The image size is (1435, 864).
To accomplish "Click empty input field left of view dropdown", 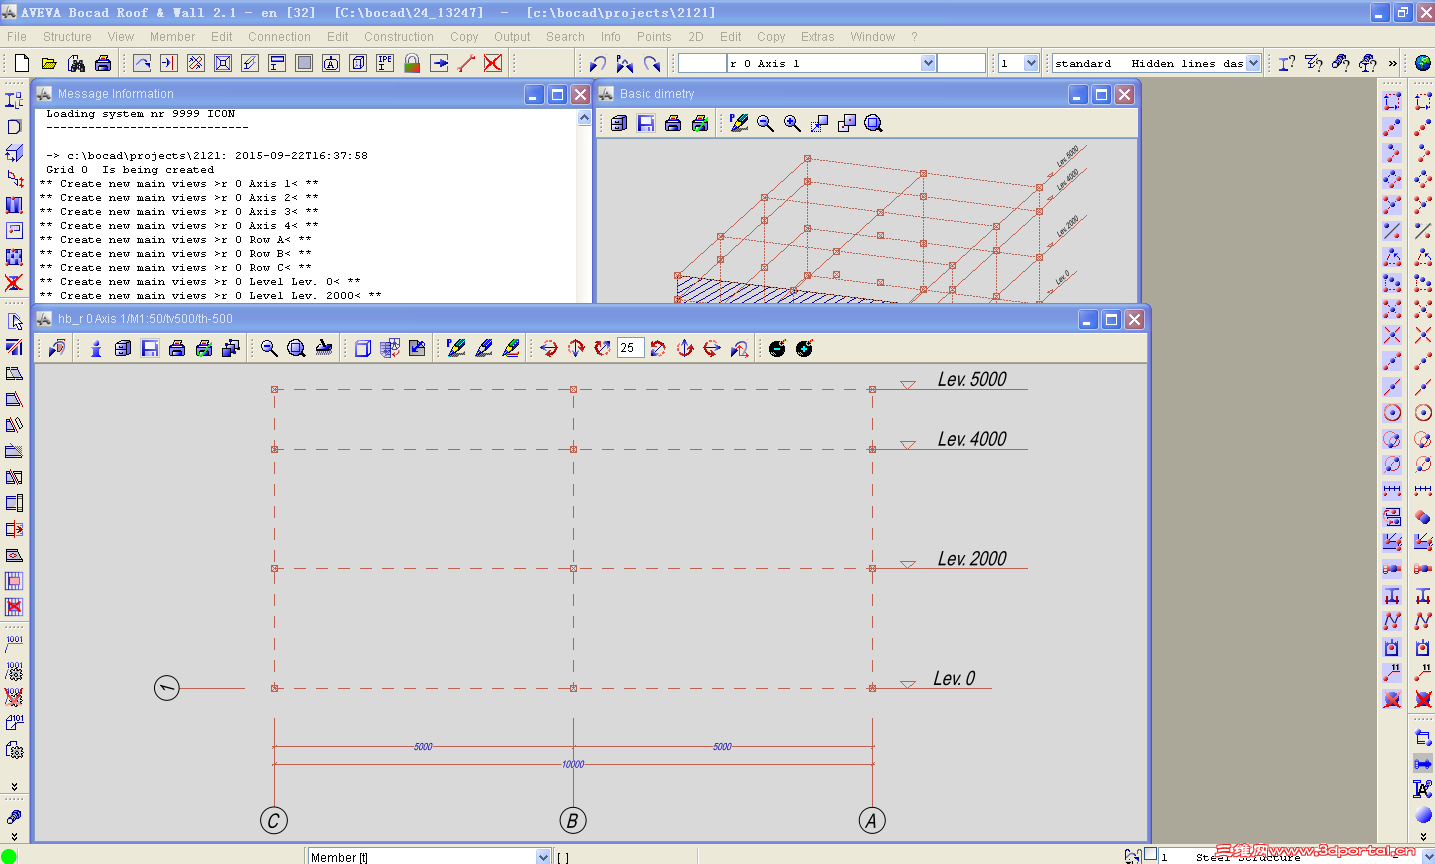I will click(702, 63).
